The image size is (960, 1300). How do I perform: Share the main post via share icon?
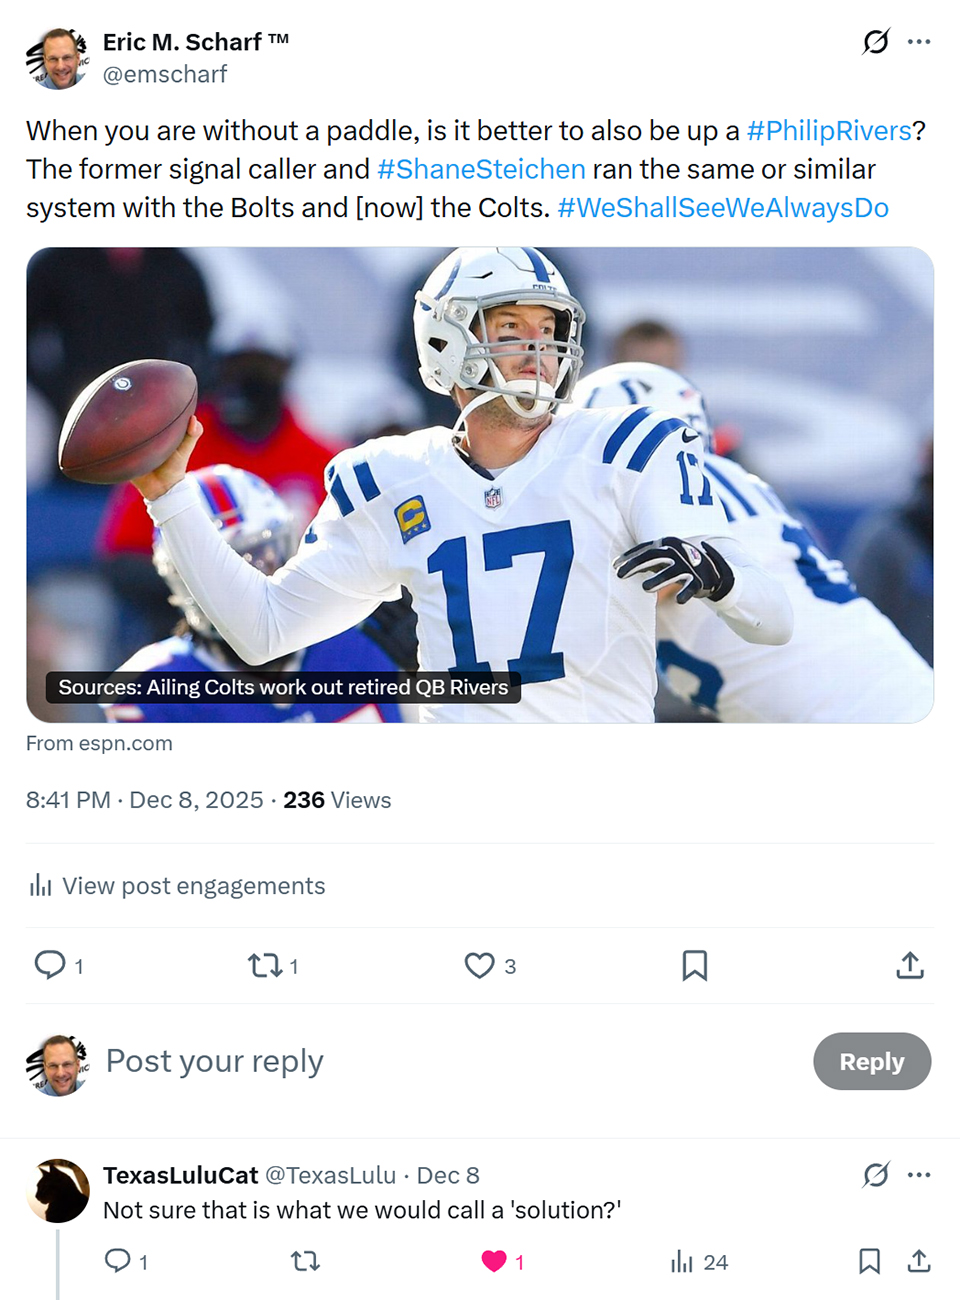[x=909, y=965]
